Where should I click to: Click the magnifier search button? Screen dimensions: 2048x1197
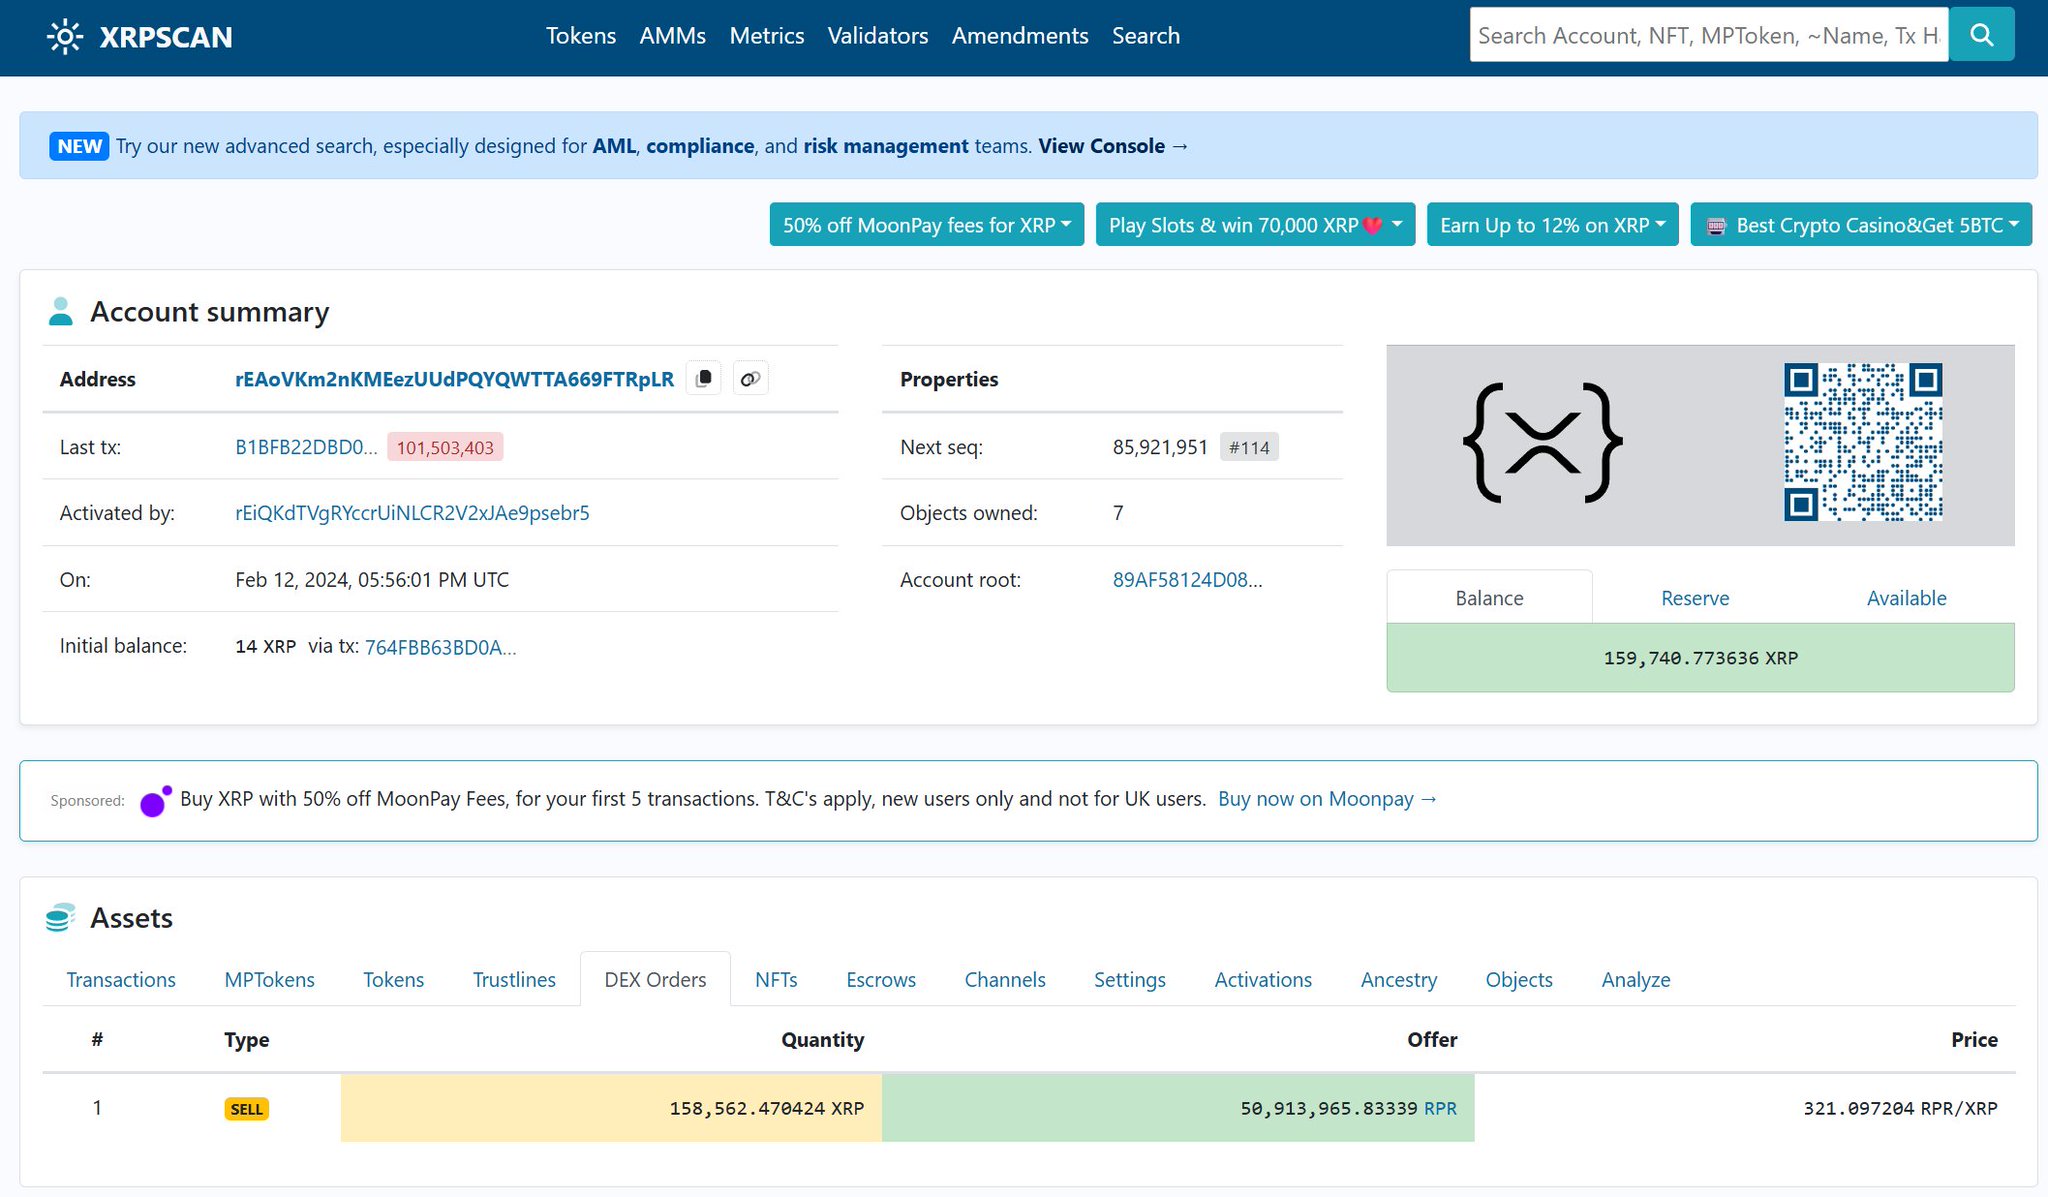[x=1981, y=35]
